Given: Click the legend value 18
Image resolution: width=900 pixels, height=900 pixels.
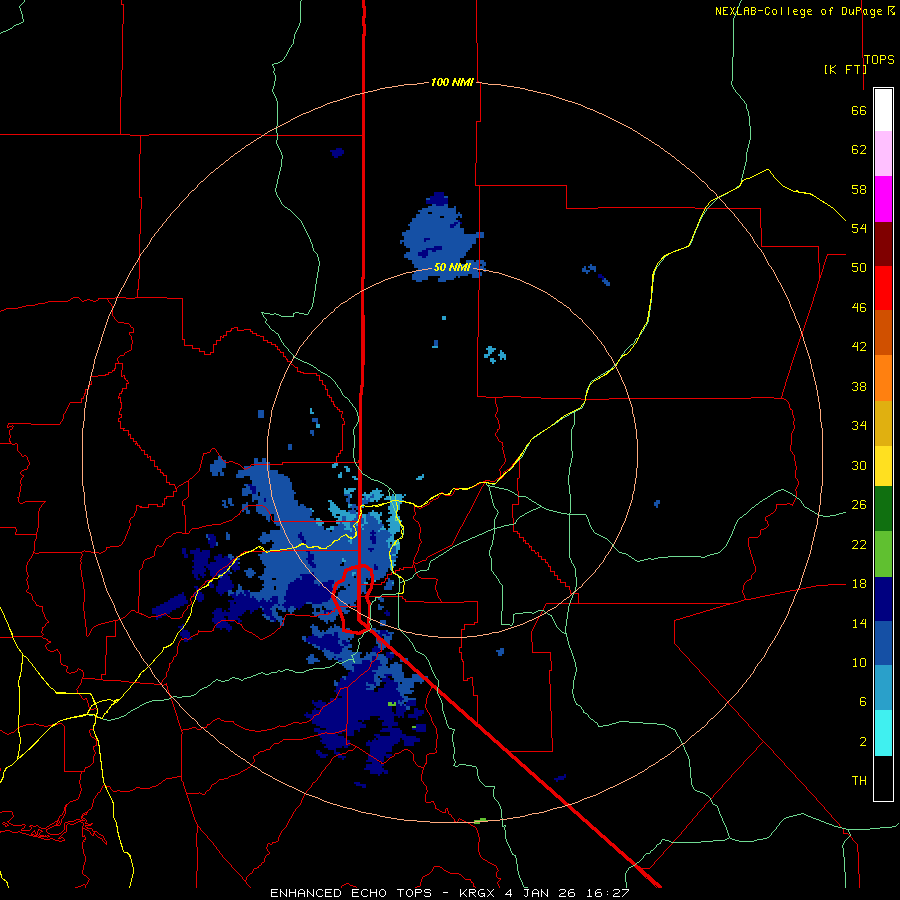Looking at the screenshot, I should [x=859, y=584].
